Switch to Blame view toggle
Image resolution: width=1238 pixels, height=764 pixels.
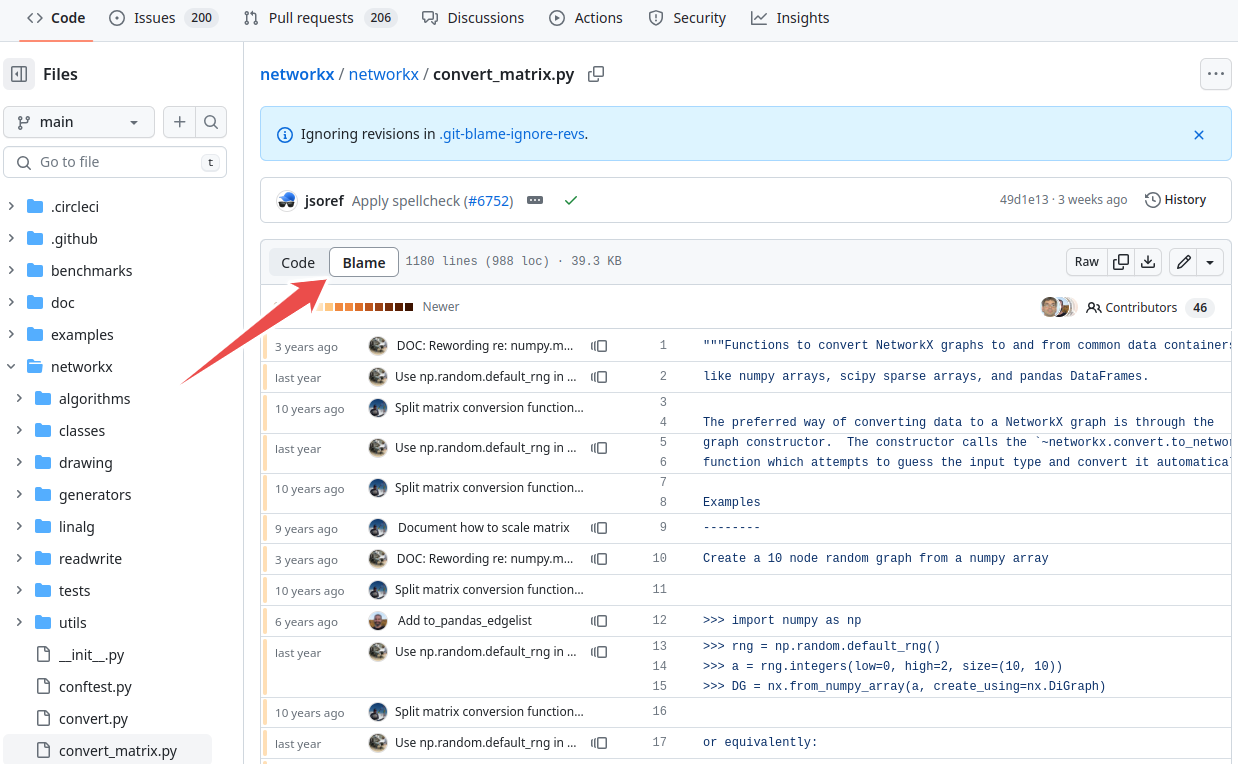364,262
